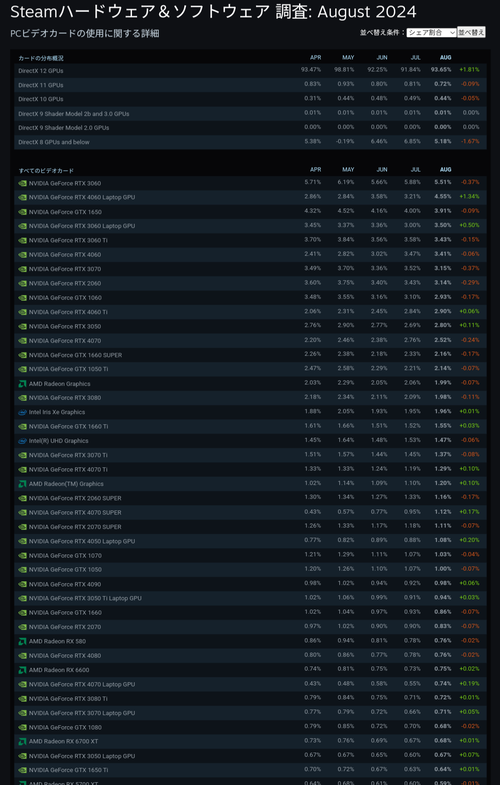The image size is (500, 785).
Task: Click NVIDIA GeForce GTX 1050 Ti name
Action: coord(69,369)
